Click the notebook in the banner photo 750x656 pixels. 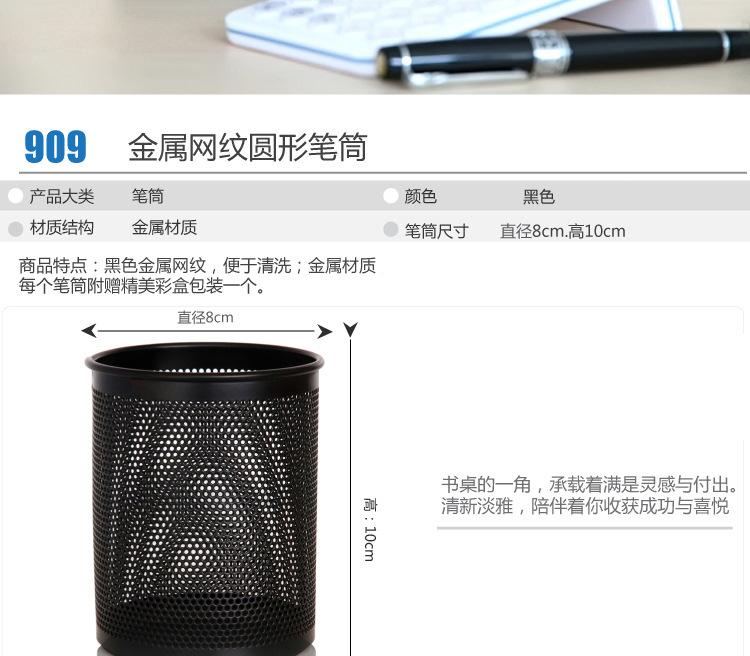450,31
